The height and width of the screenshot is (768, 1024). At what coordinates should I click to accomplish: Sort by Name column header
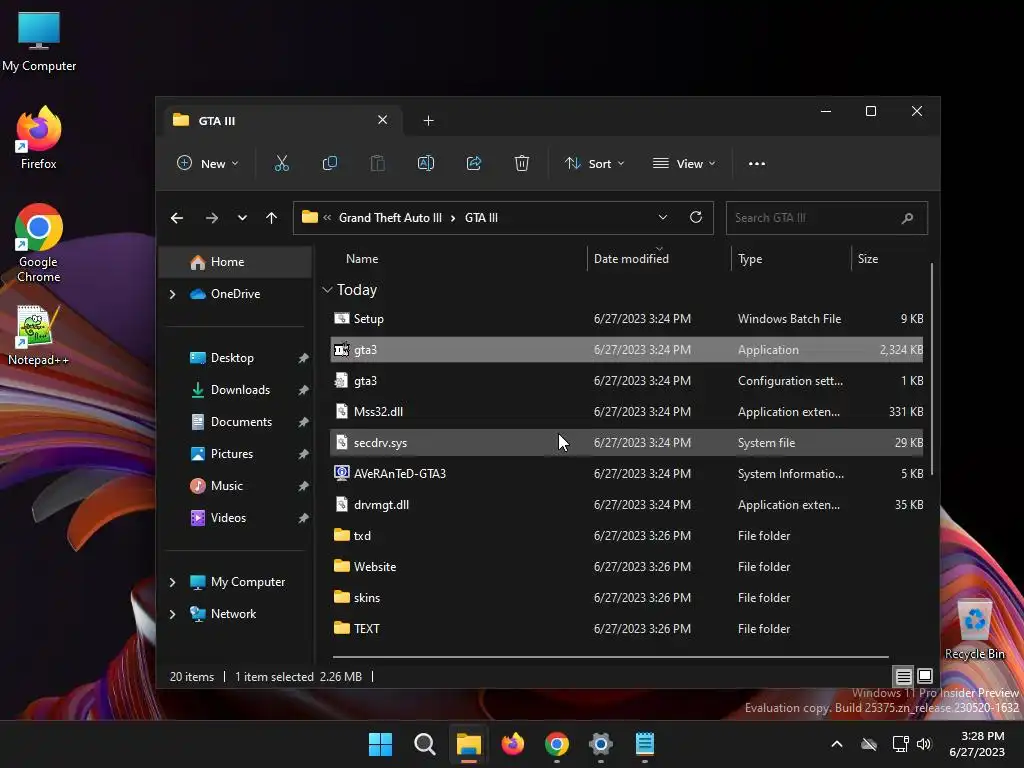click(362, 259)
